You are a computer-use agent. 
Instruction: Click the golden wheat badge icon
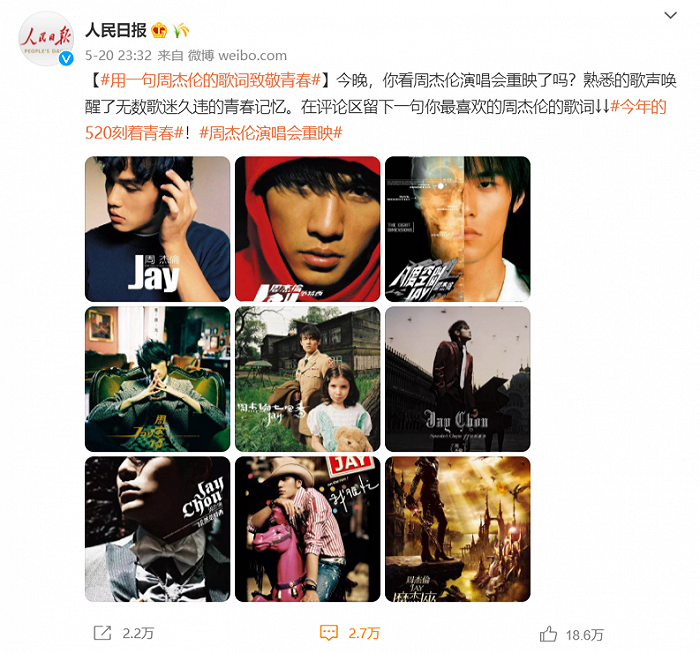[x=181, y=30]
